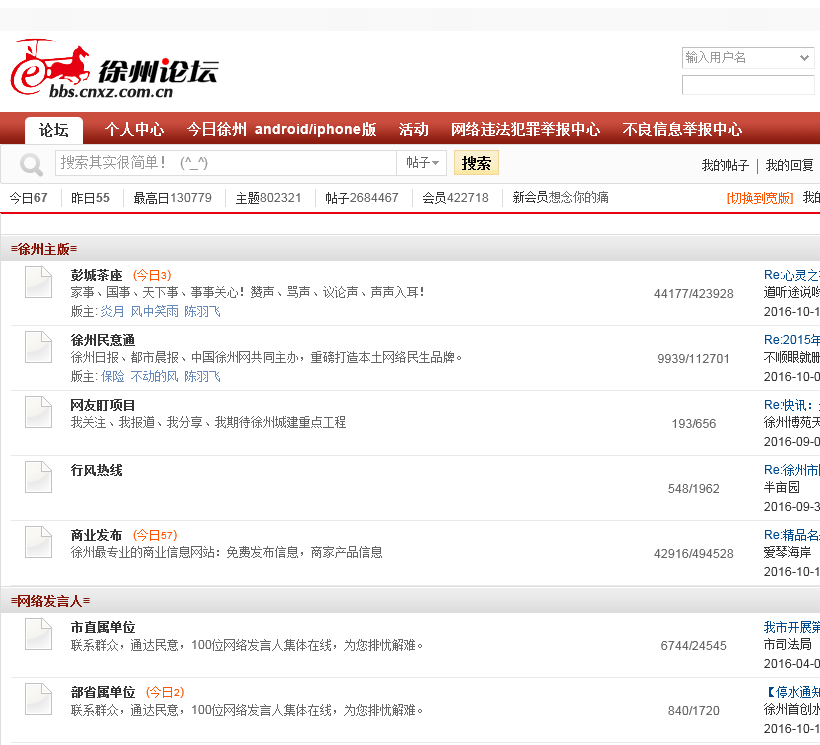The width and height of the screenshot is (820, 745).
Task: Click the 切换到宽版 link
Action: (760, 198)
